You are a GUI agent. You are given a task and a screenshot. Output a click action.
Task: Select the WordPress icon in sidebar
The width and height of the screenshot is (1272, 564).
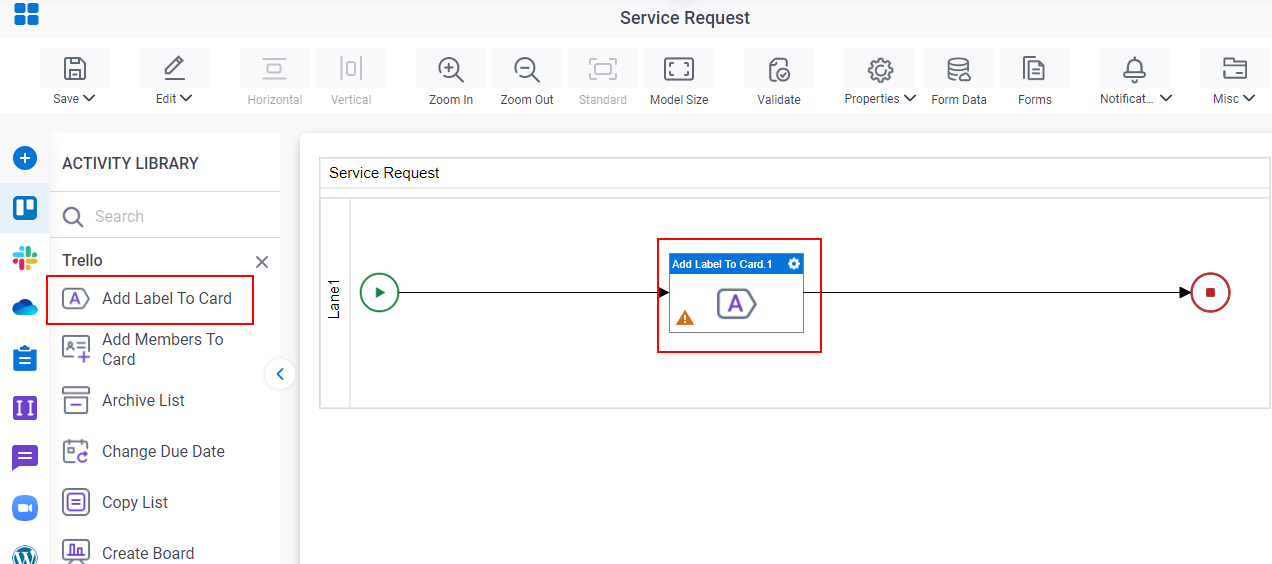[x=25, y=554]
